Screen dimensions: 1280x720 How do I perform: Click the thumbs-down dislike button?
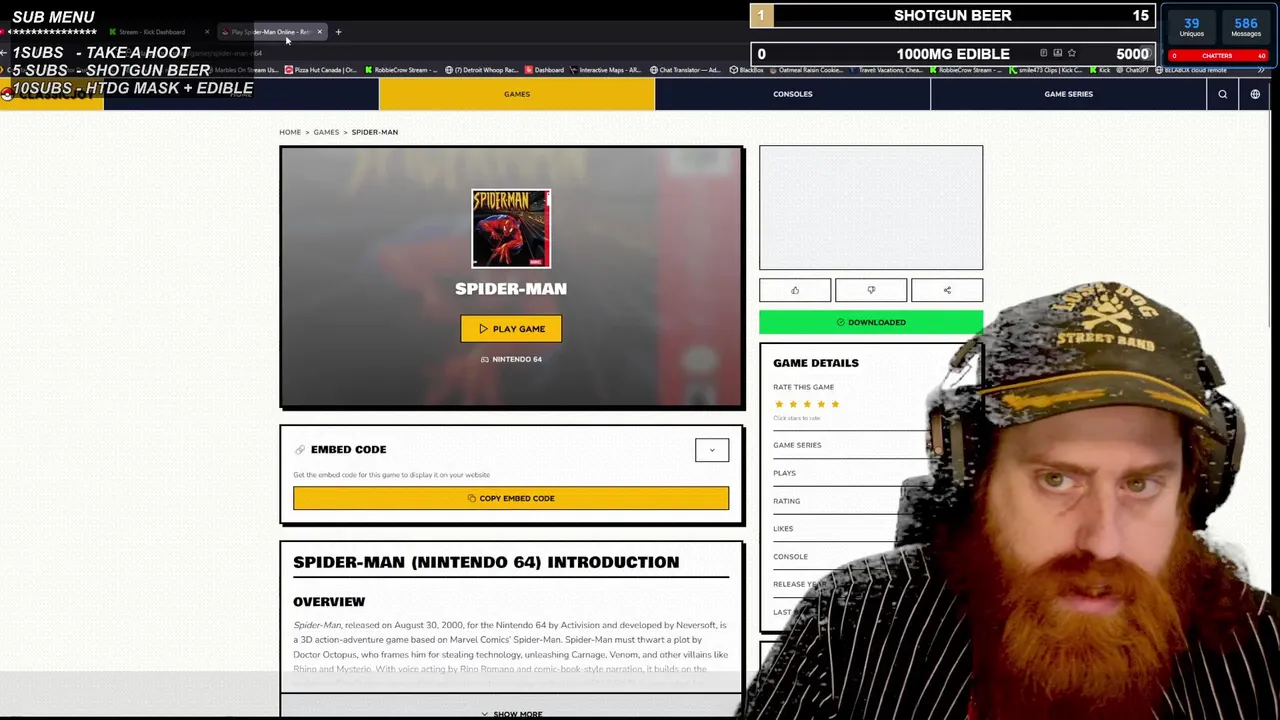point(871,290)
